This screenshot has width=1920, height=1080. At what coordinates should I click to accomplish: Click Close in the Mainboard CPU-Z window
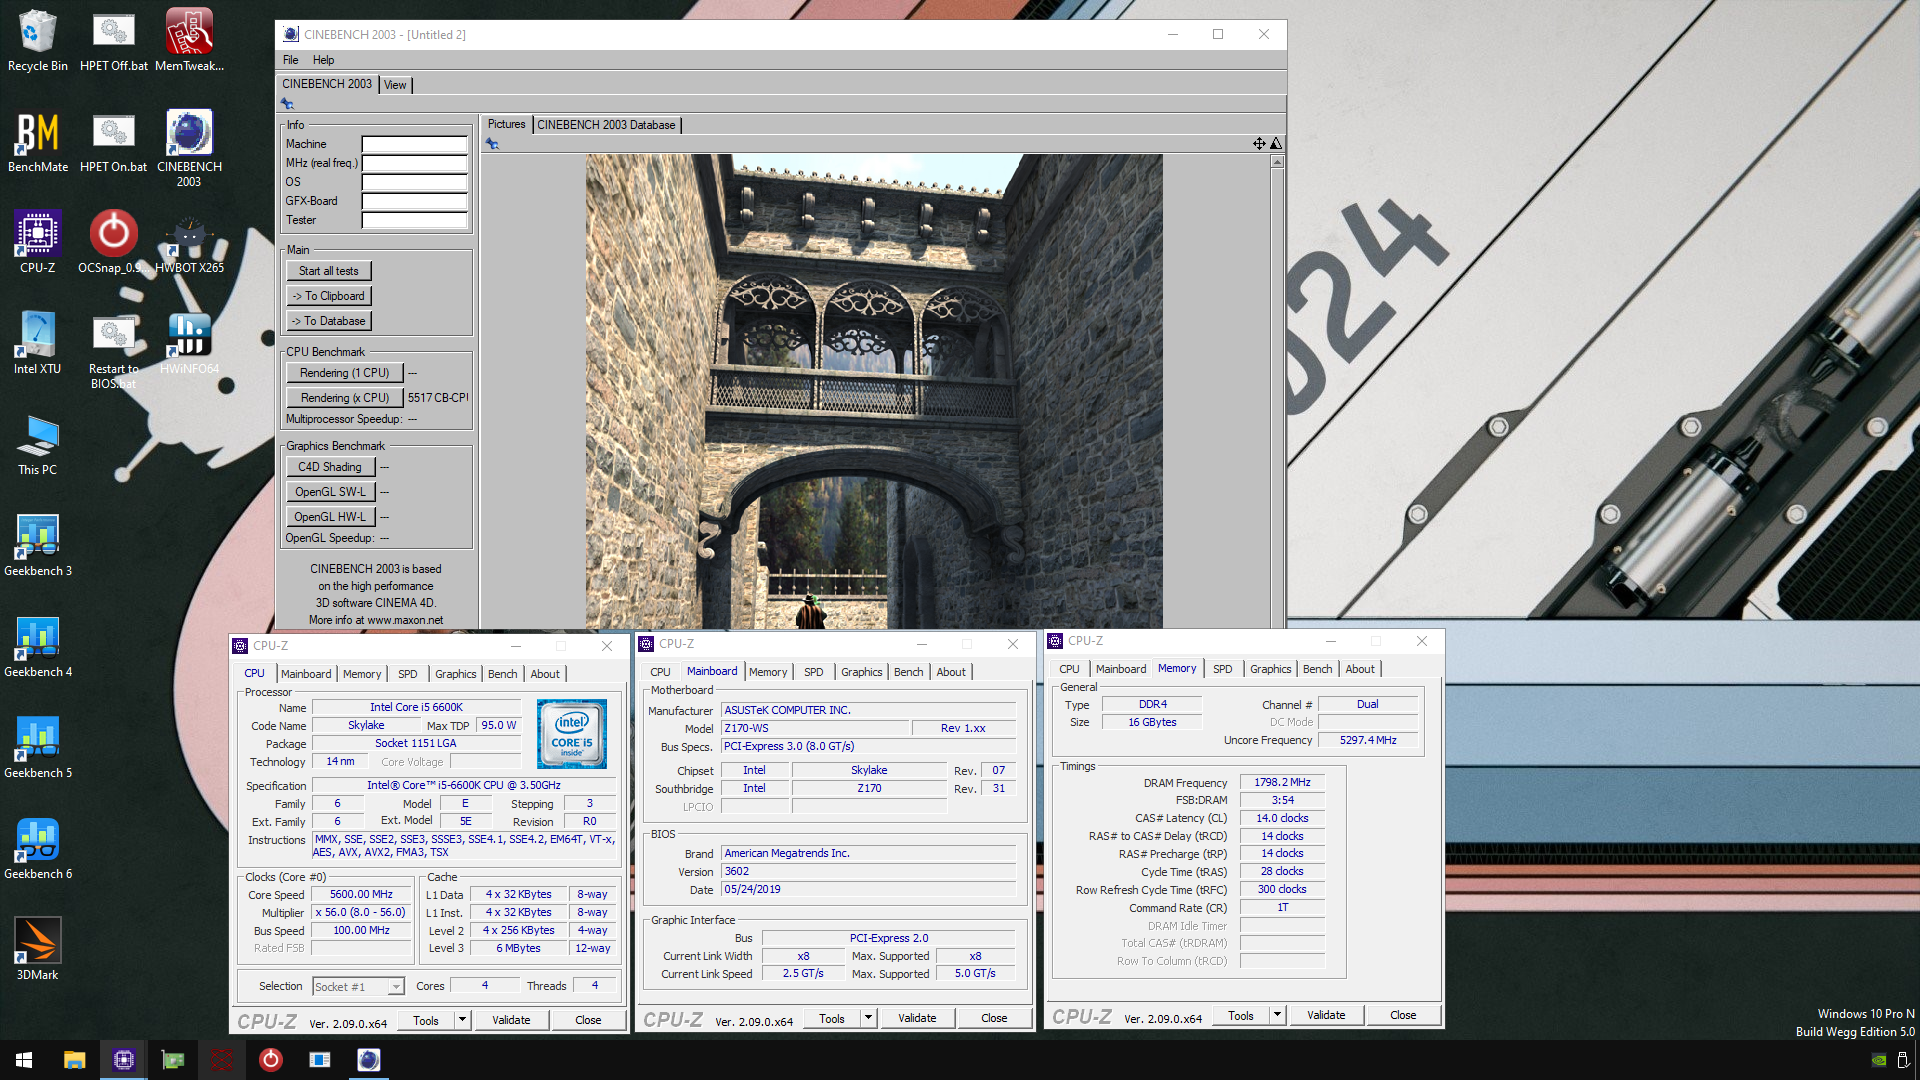[x=994, y=1018]
